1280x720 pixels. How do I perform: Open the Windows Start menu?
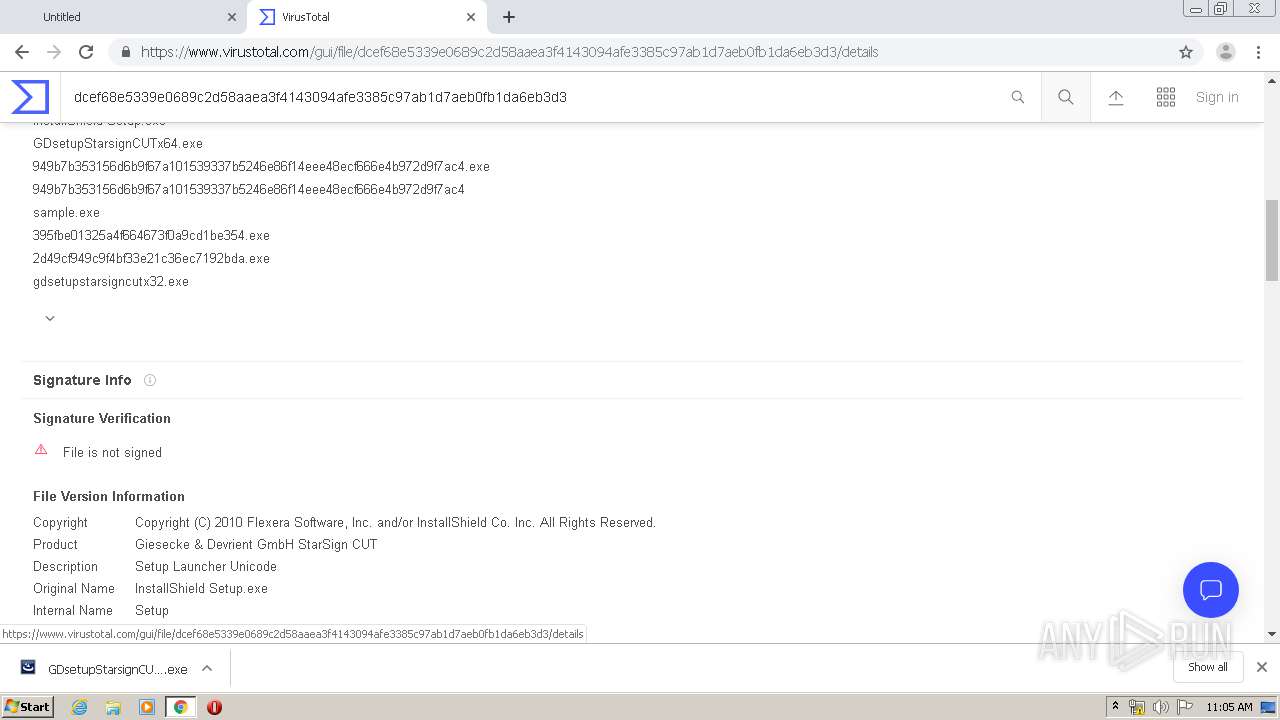(x=28, y=706)
